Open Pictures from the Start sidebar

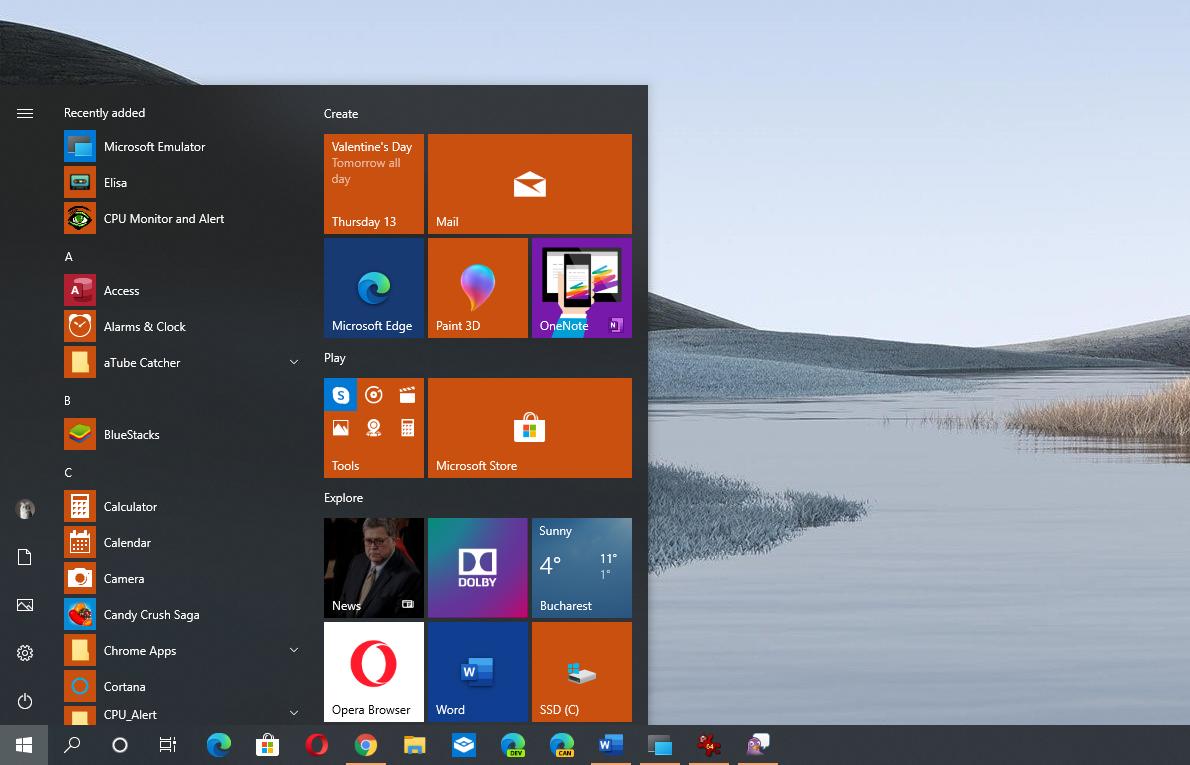point(25,605)
